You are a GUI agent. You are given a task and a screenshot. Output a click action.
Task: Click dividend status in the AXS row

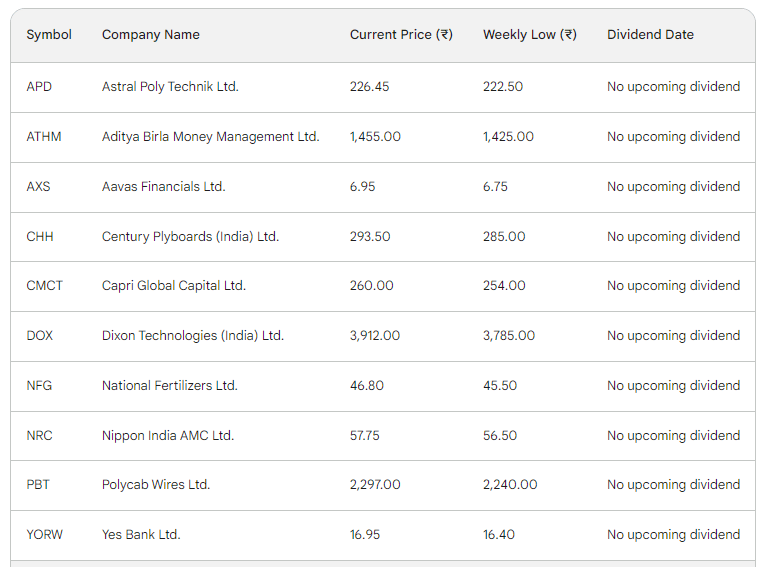pos(674,186)
